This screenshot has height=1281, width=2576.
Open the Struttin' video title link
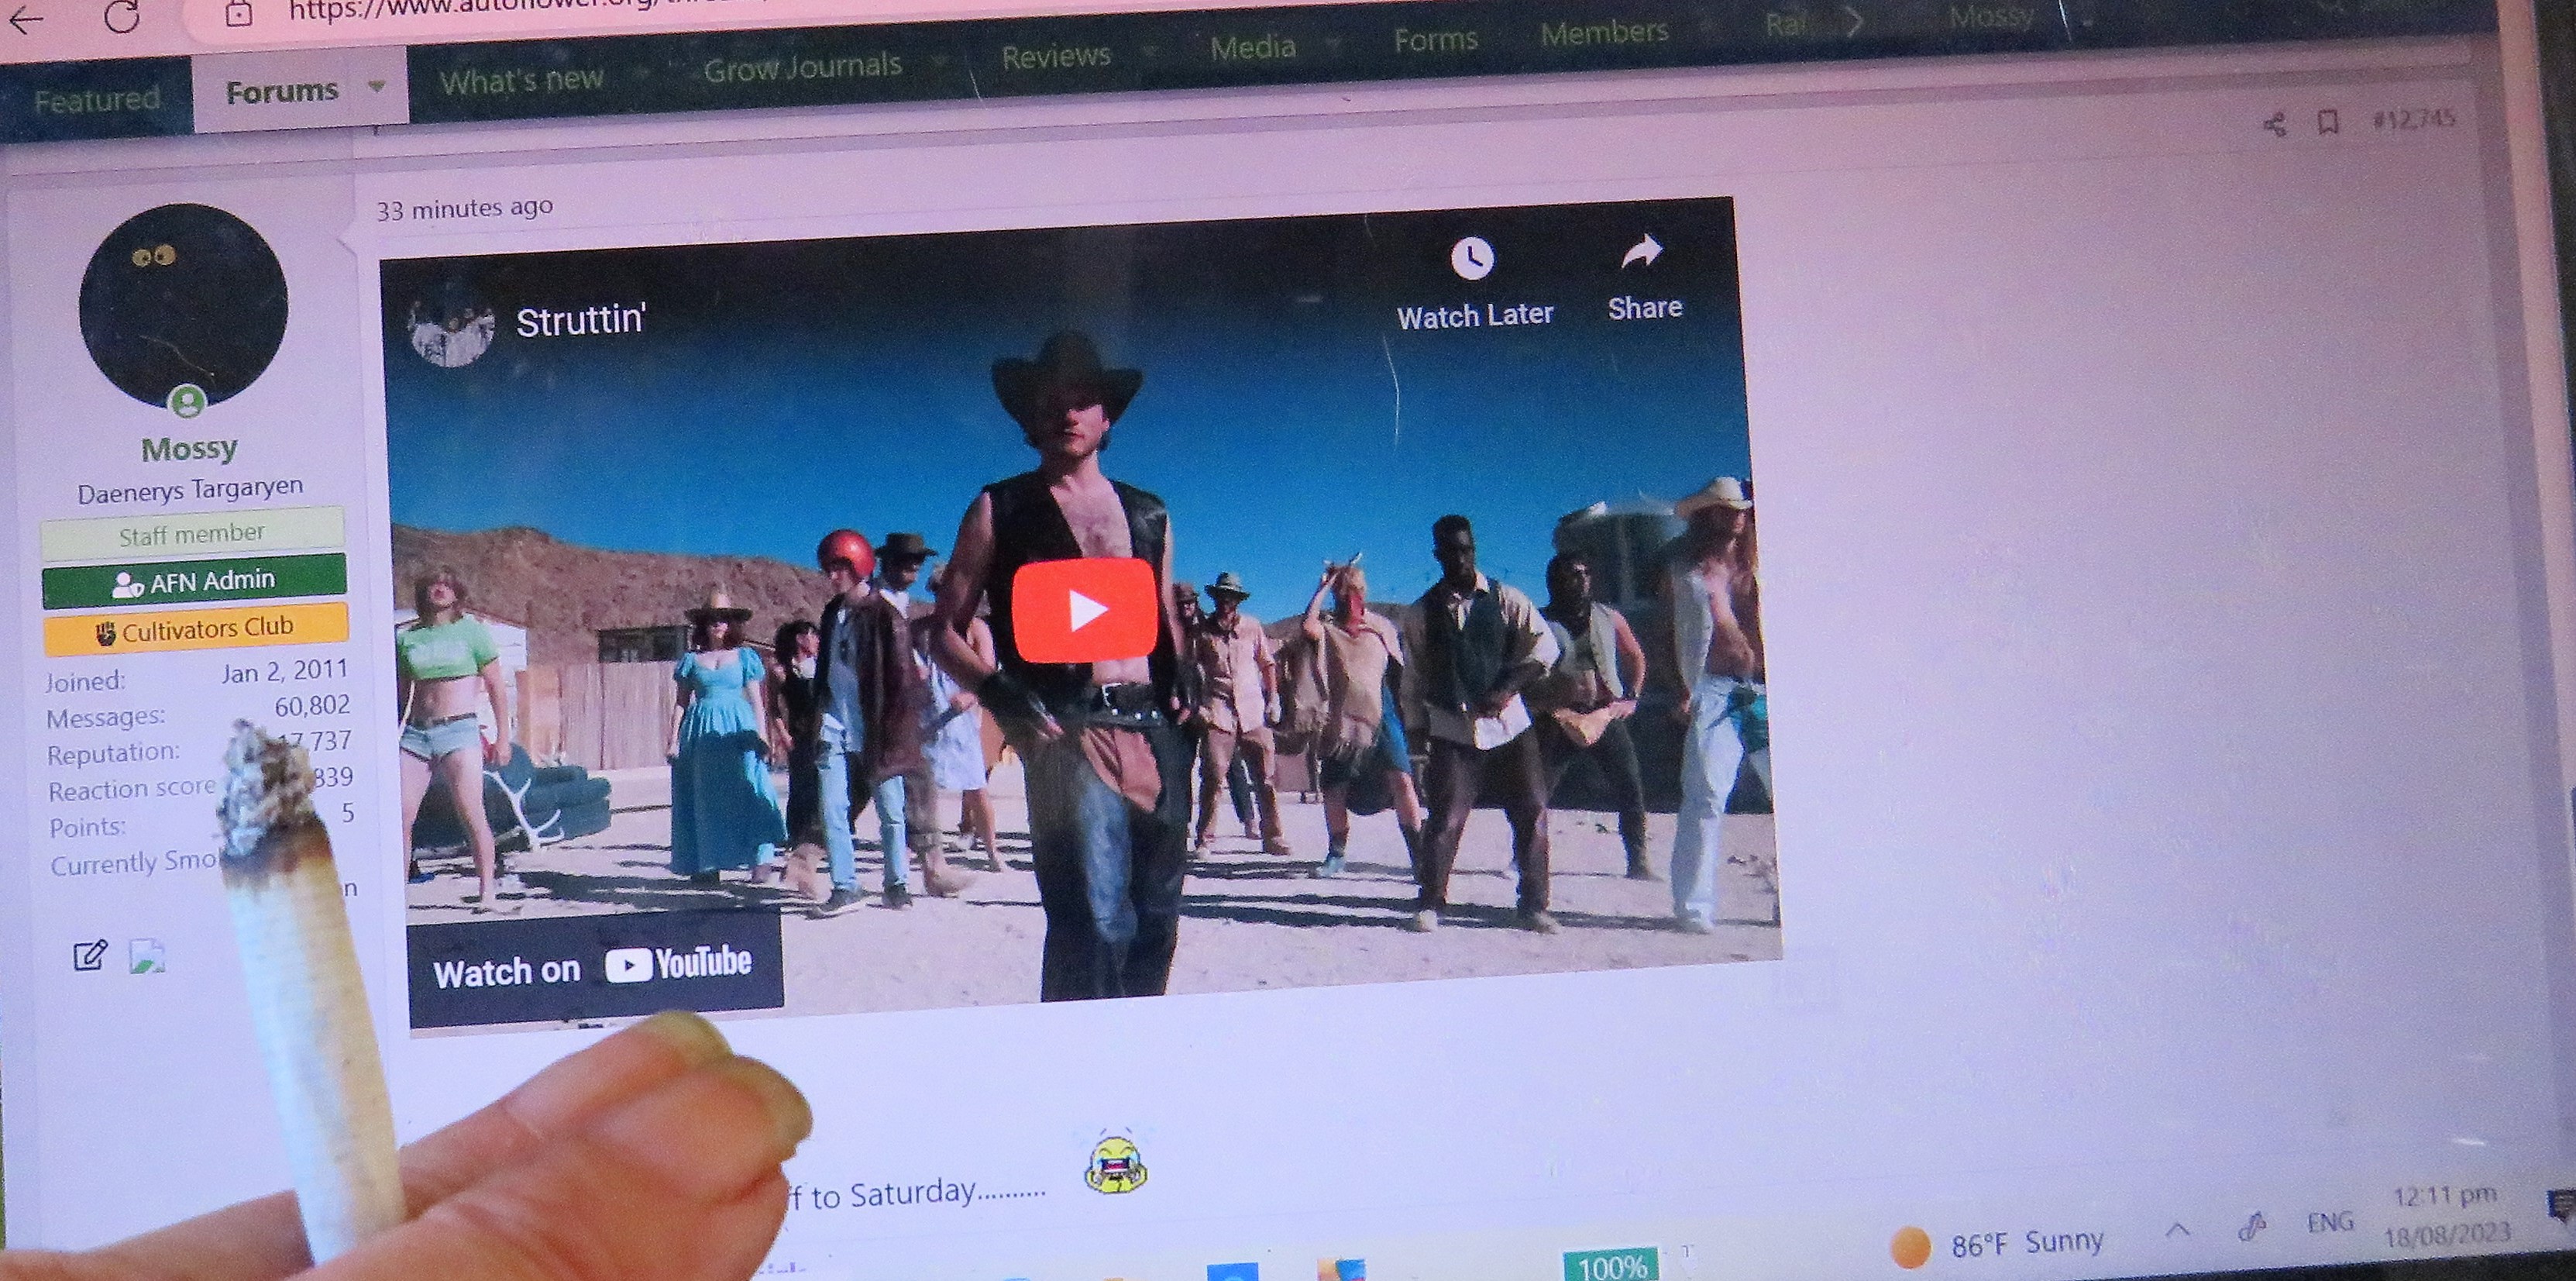pos(580,320)
